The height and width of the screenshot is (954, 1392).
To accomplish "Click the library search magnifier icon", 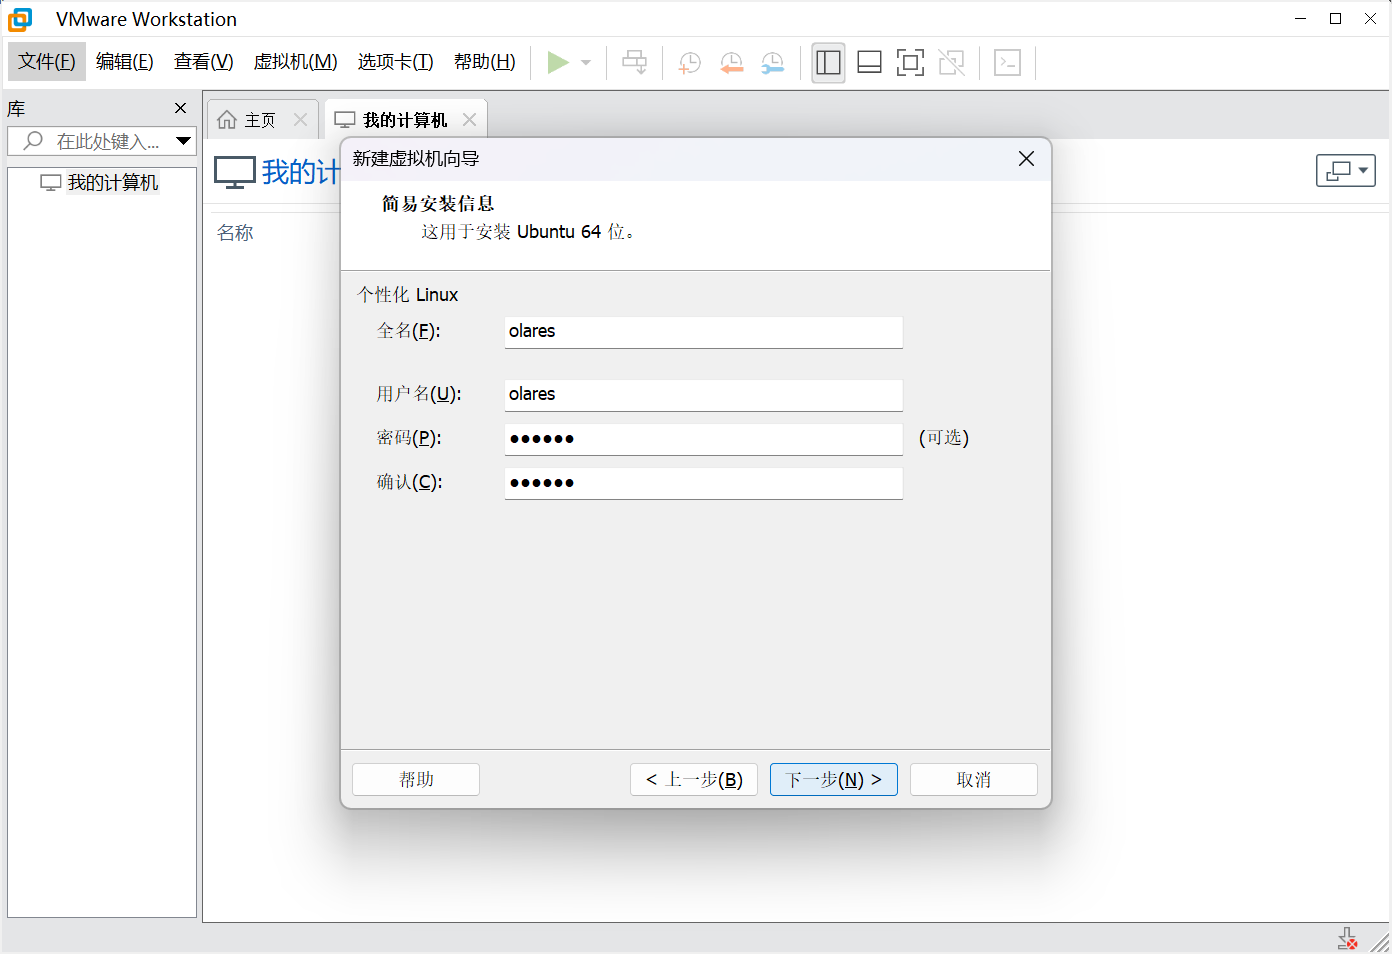I will pyautogui.click(x=33, y=141).
